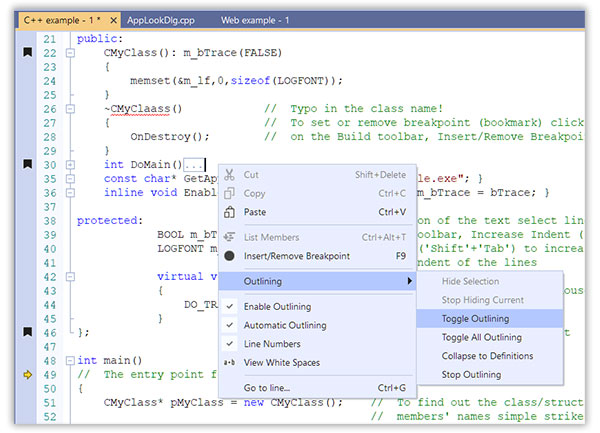Click the collapsed "..." box after DoMain()
Image resolution: width=600 pixels, height=433 pixels.
click(x=196, y=165)
